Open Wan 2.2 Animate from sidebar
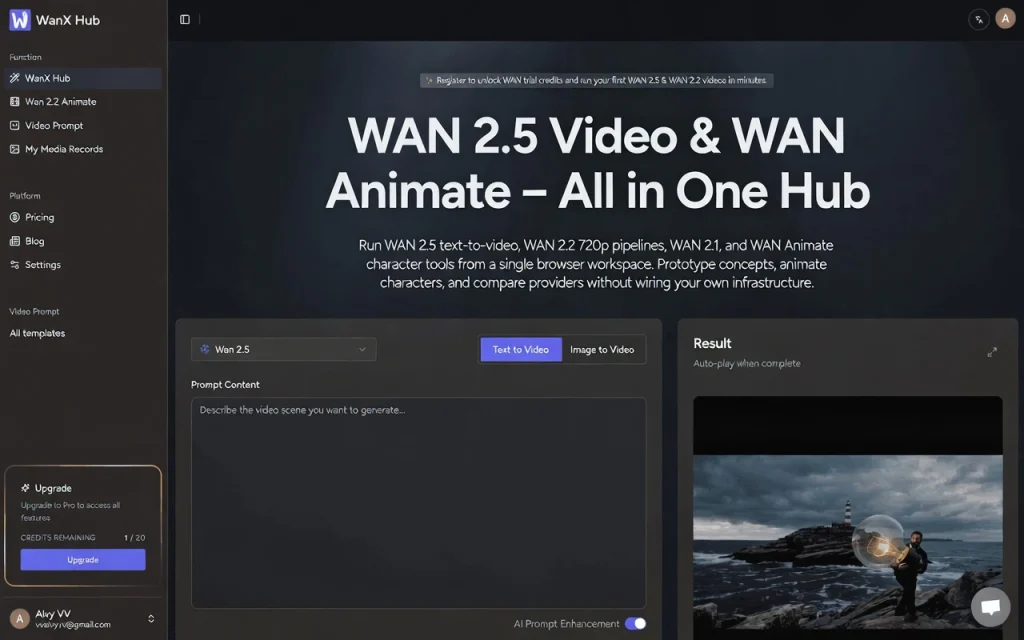 tap(60, 102)
